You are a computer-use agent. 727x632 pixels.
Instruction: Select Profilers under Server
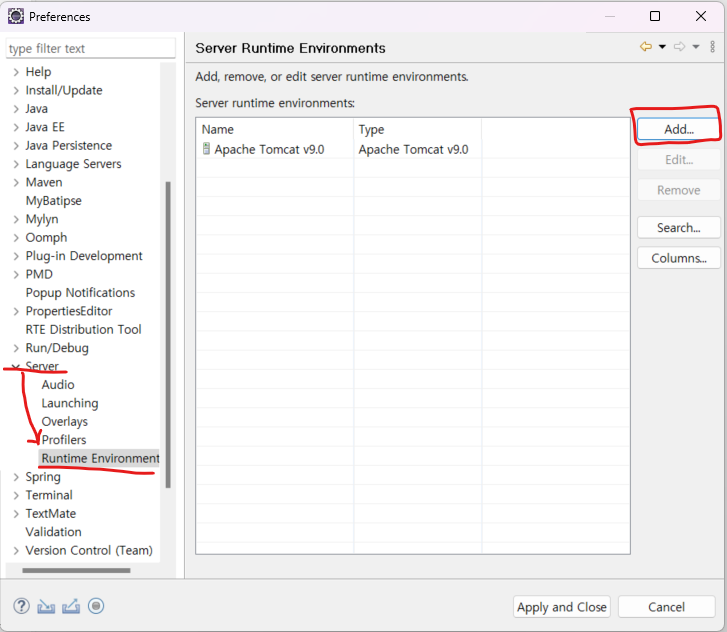pos(64,440)
